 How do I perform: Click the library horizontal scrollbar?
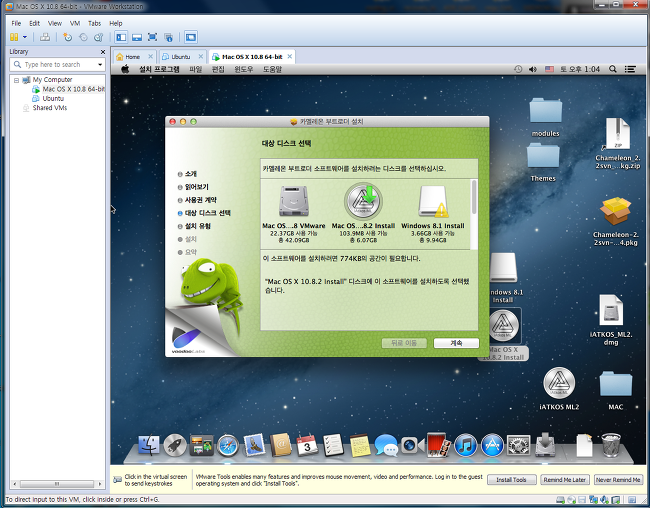pyautogui.click(x=57, y=484)
